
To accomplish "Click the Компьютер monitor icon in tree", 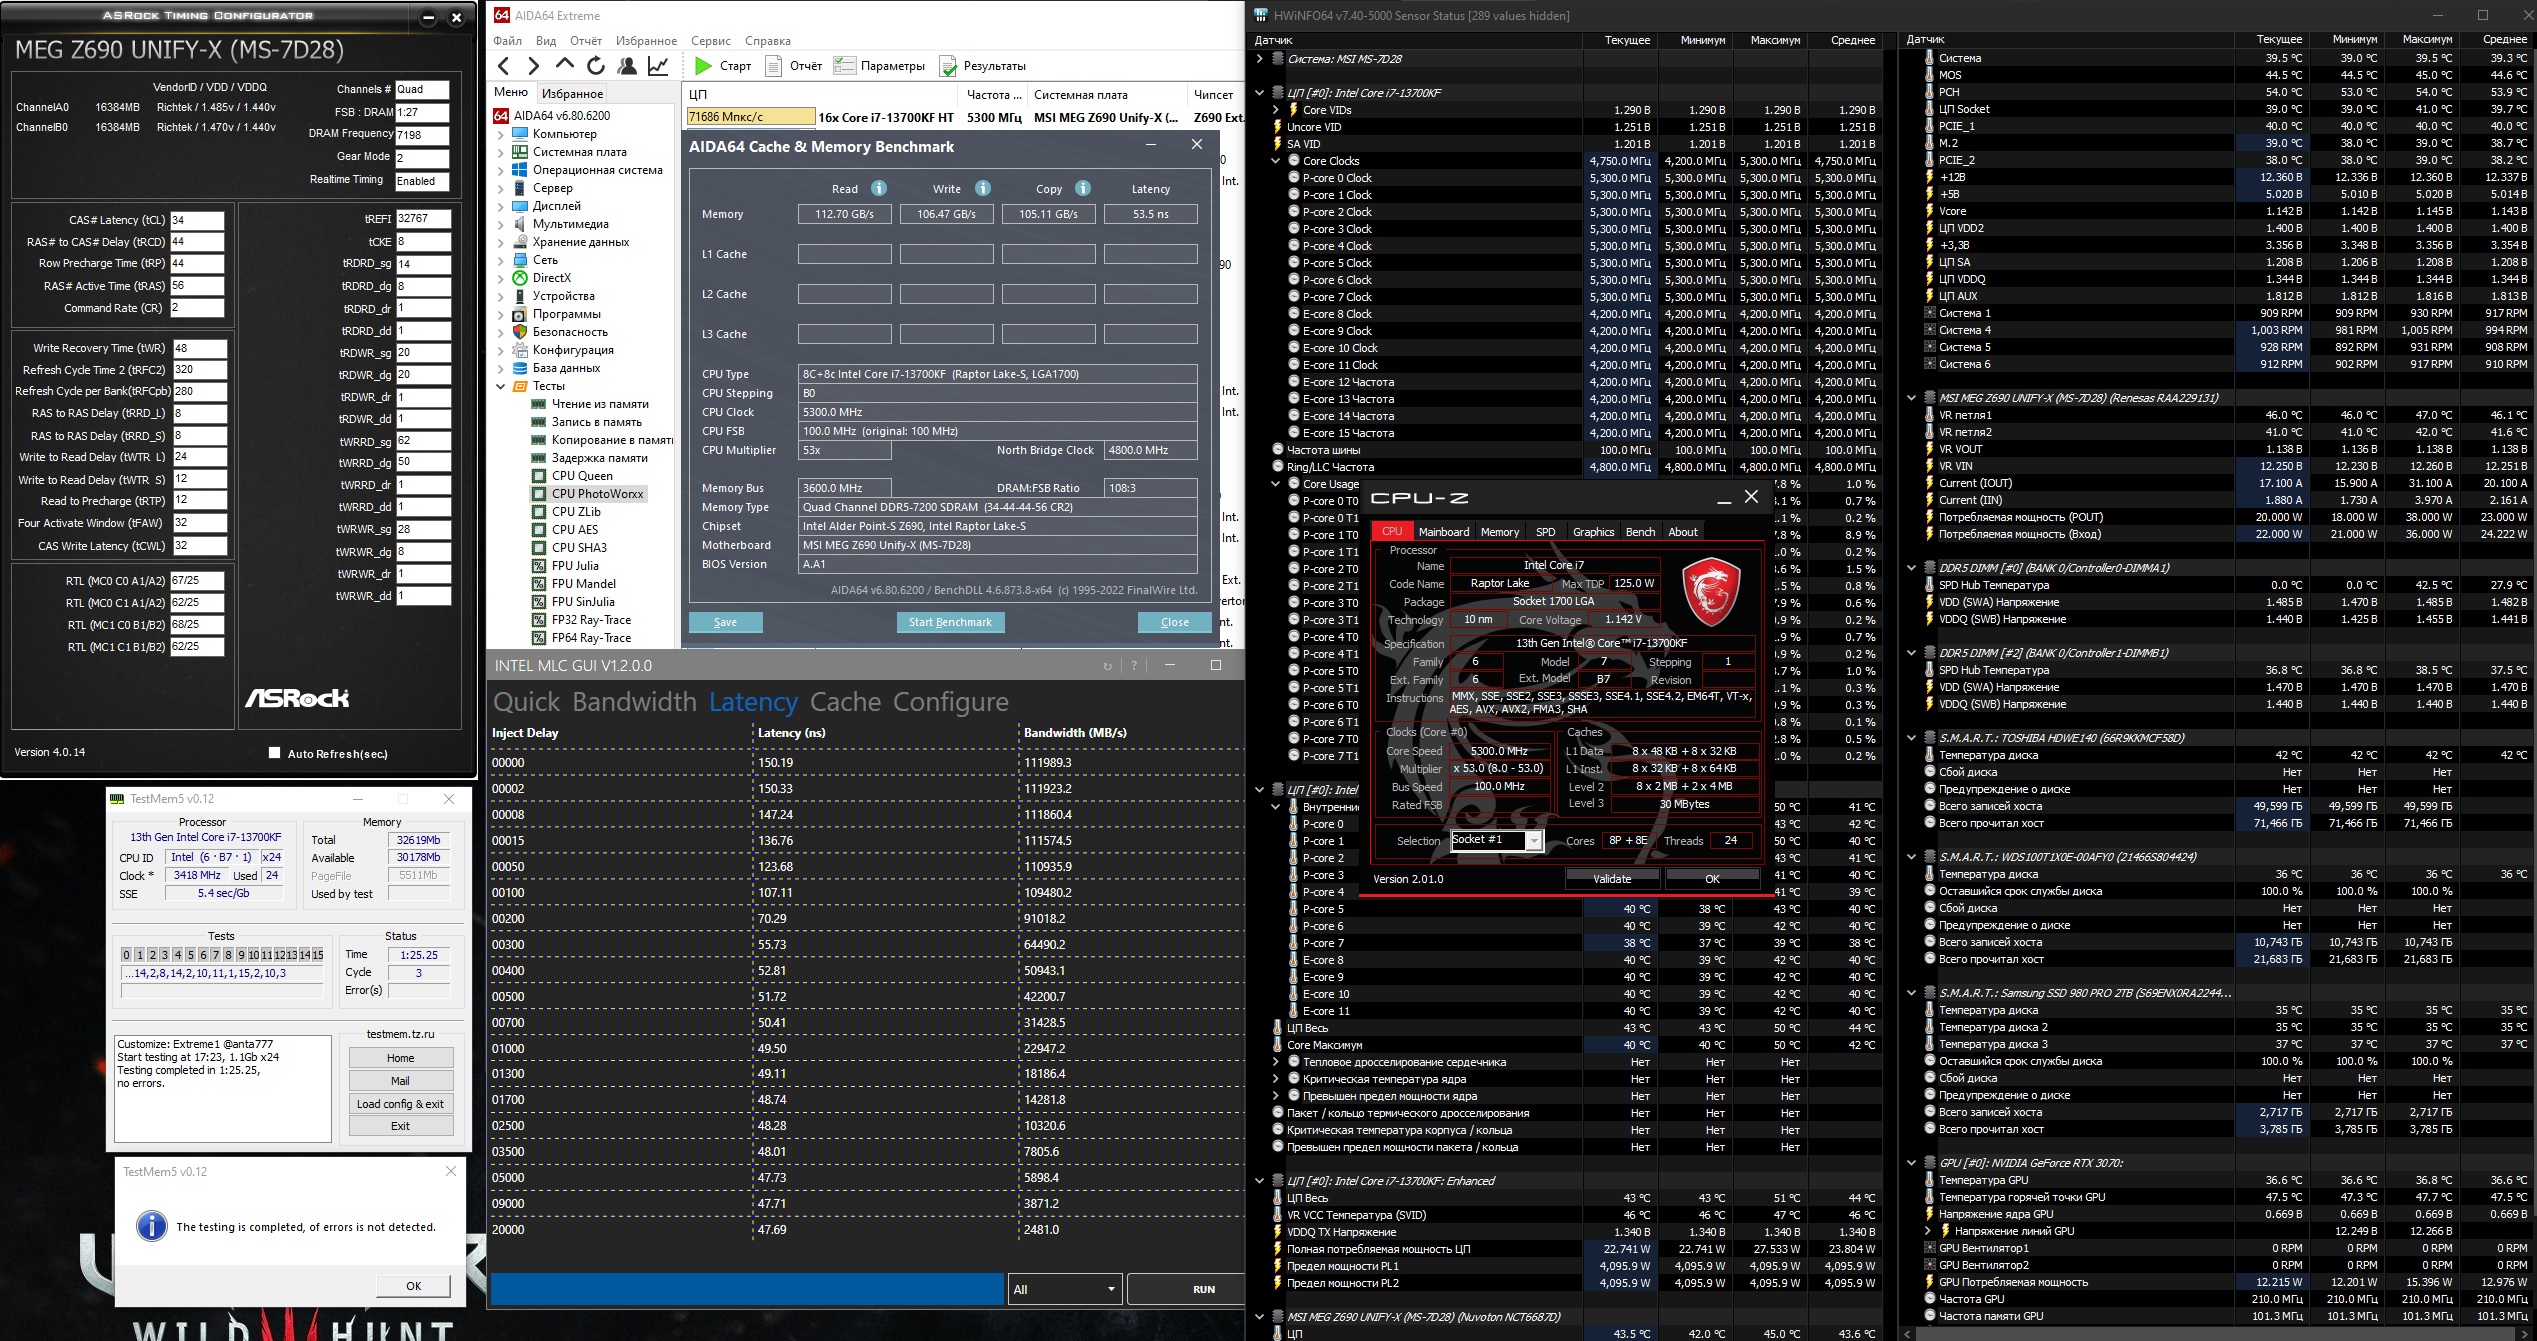I will [520, 134].
